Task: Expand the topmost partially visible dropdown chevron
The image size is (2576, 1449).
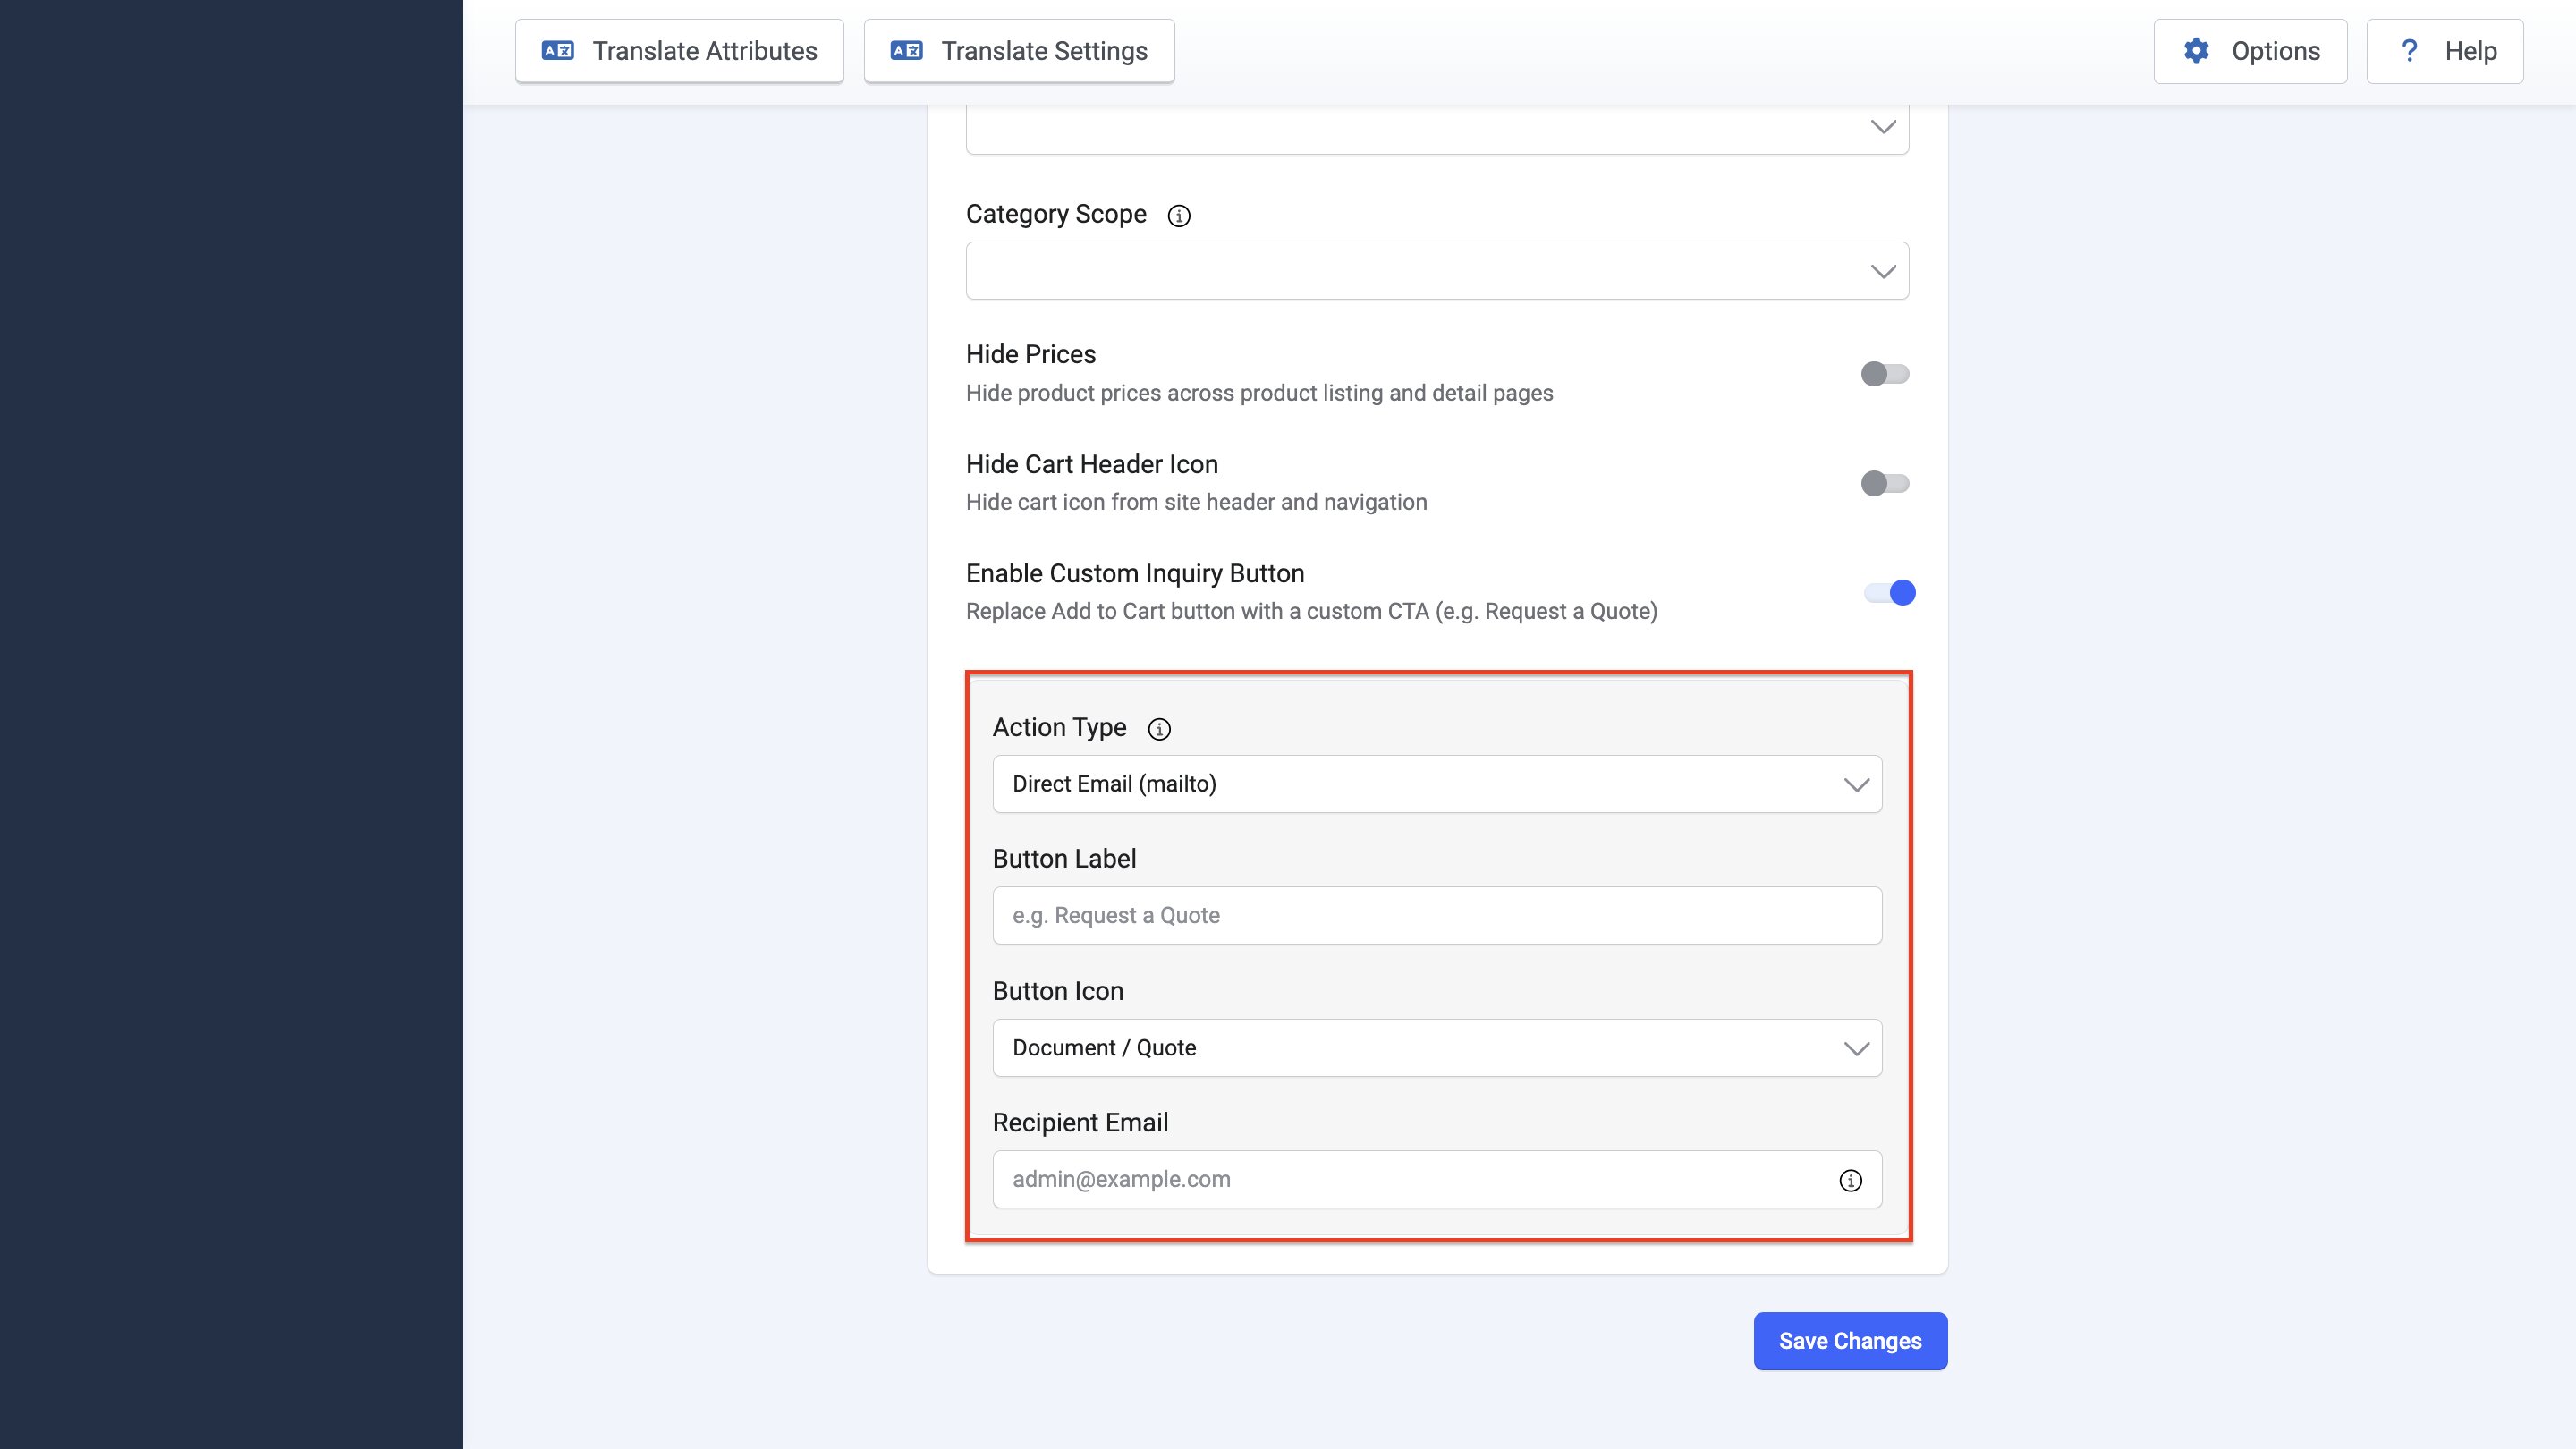Action: pos(1883,127)
